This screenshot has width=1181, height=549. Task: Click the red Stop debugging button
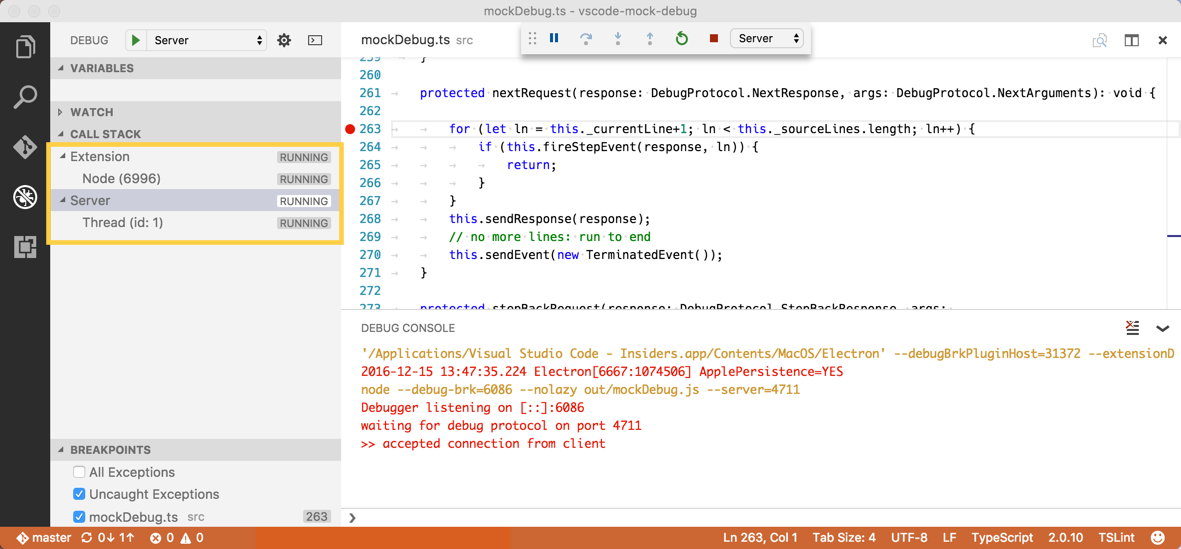(x=713, y=39)
